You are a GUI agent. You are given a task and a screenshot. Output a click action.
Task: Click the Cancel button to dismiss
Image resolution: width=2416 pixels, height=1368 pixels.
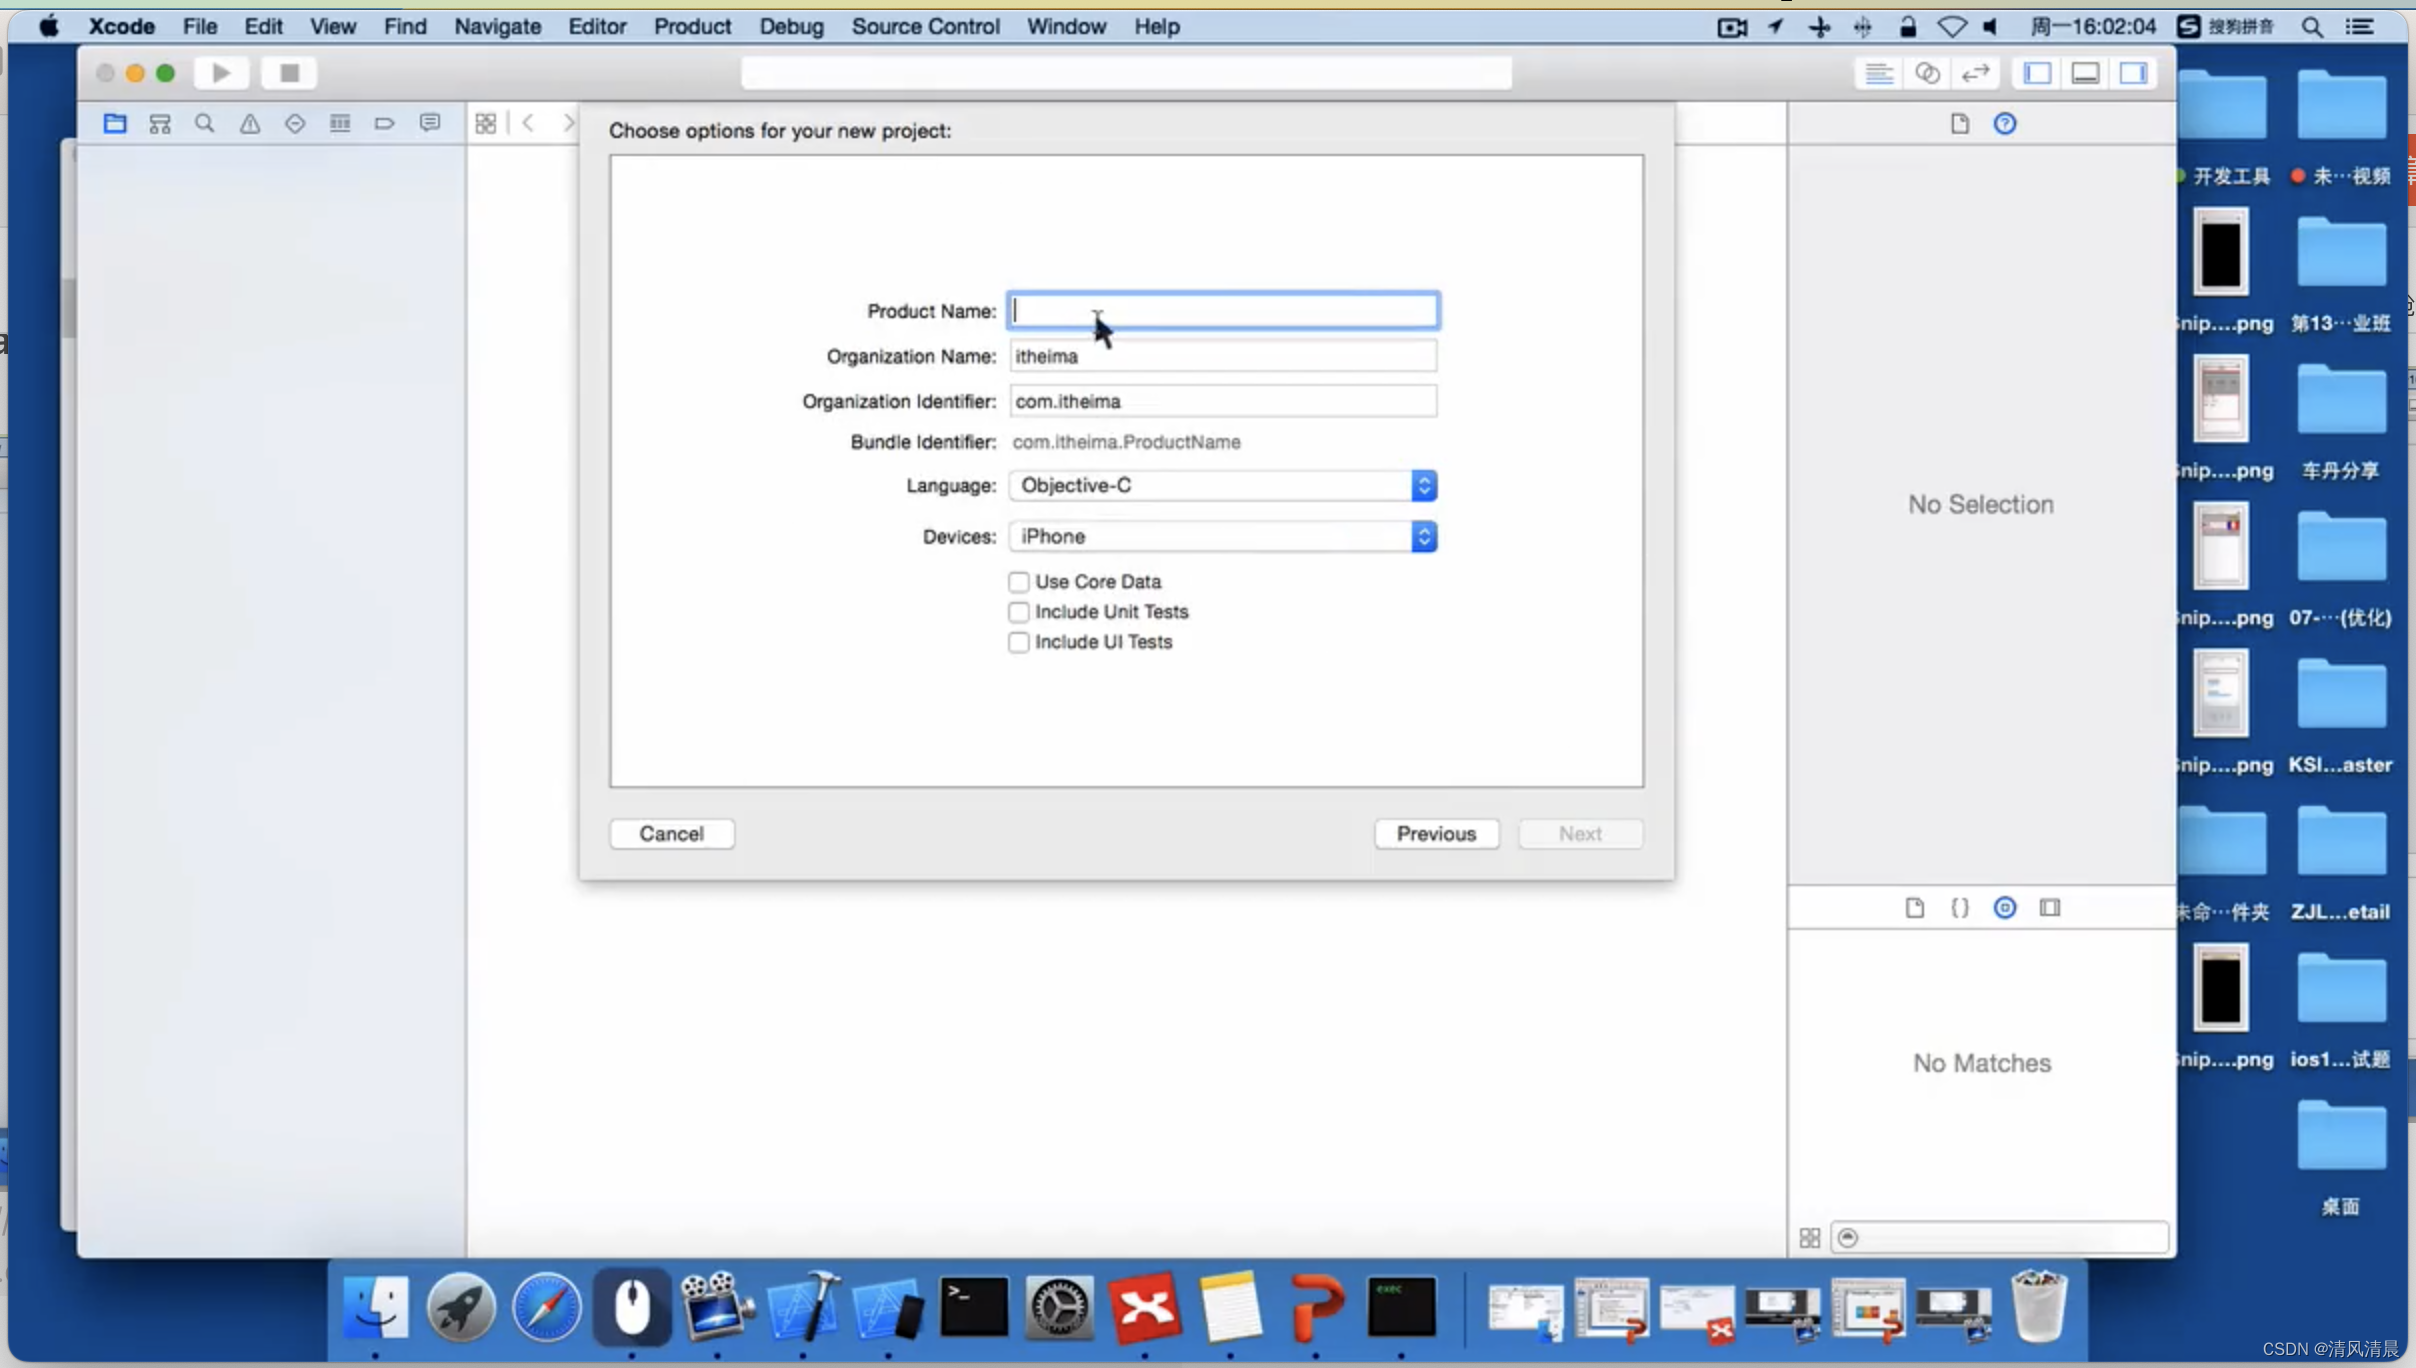(672, 833)
